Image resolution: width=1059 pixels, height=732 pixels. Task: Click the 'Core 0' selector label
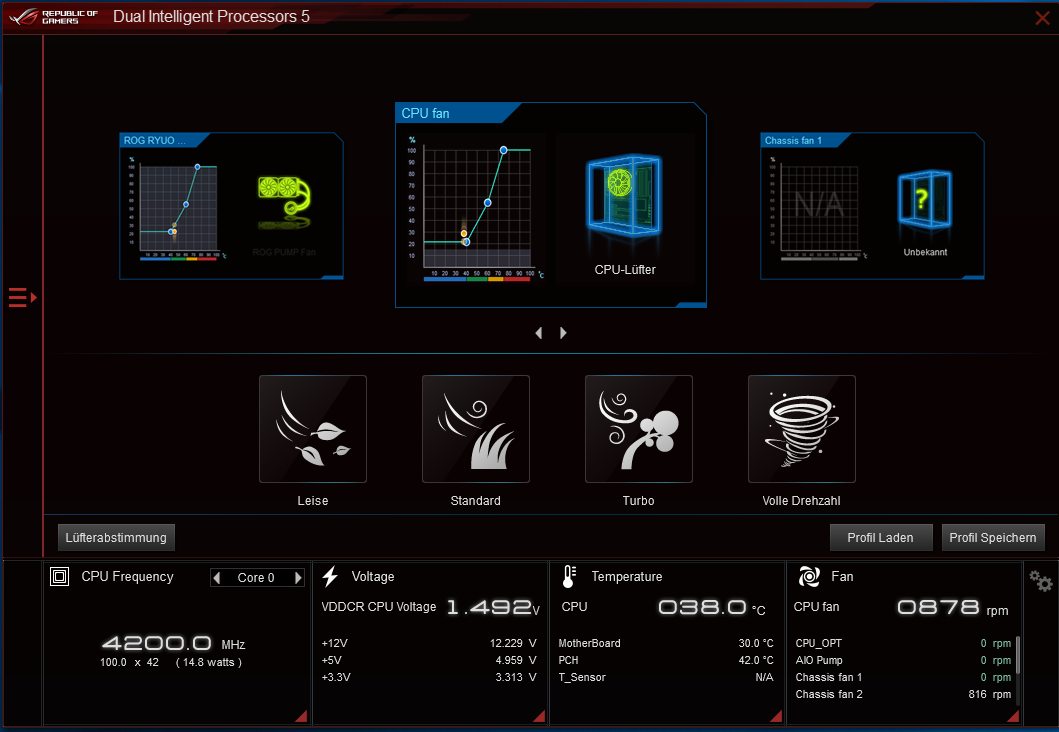point(256,577)
